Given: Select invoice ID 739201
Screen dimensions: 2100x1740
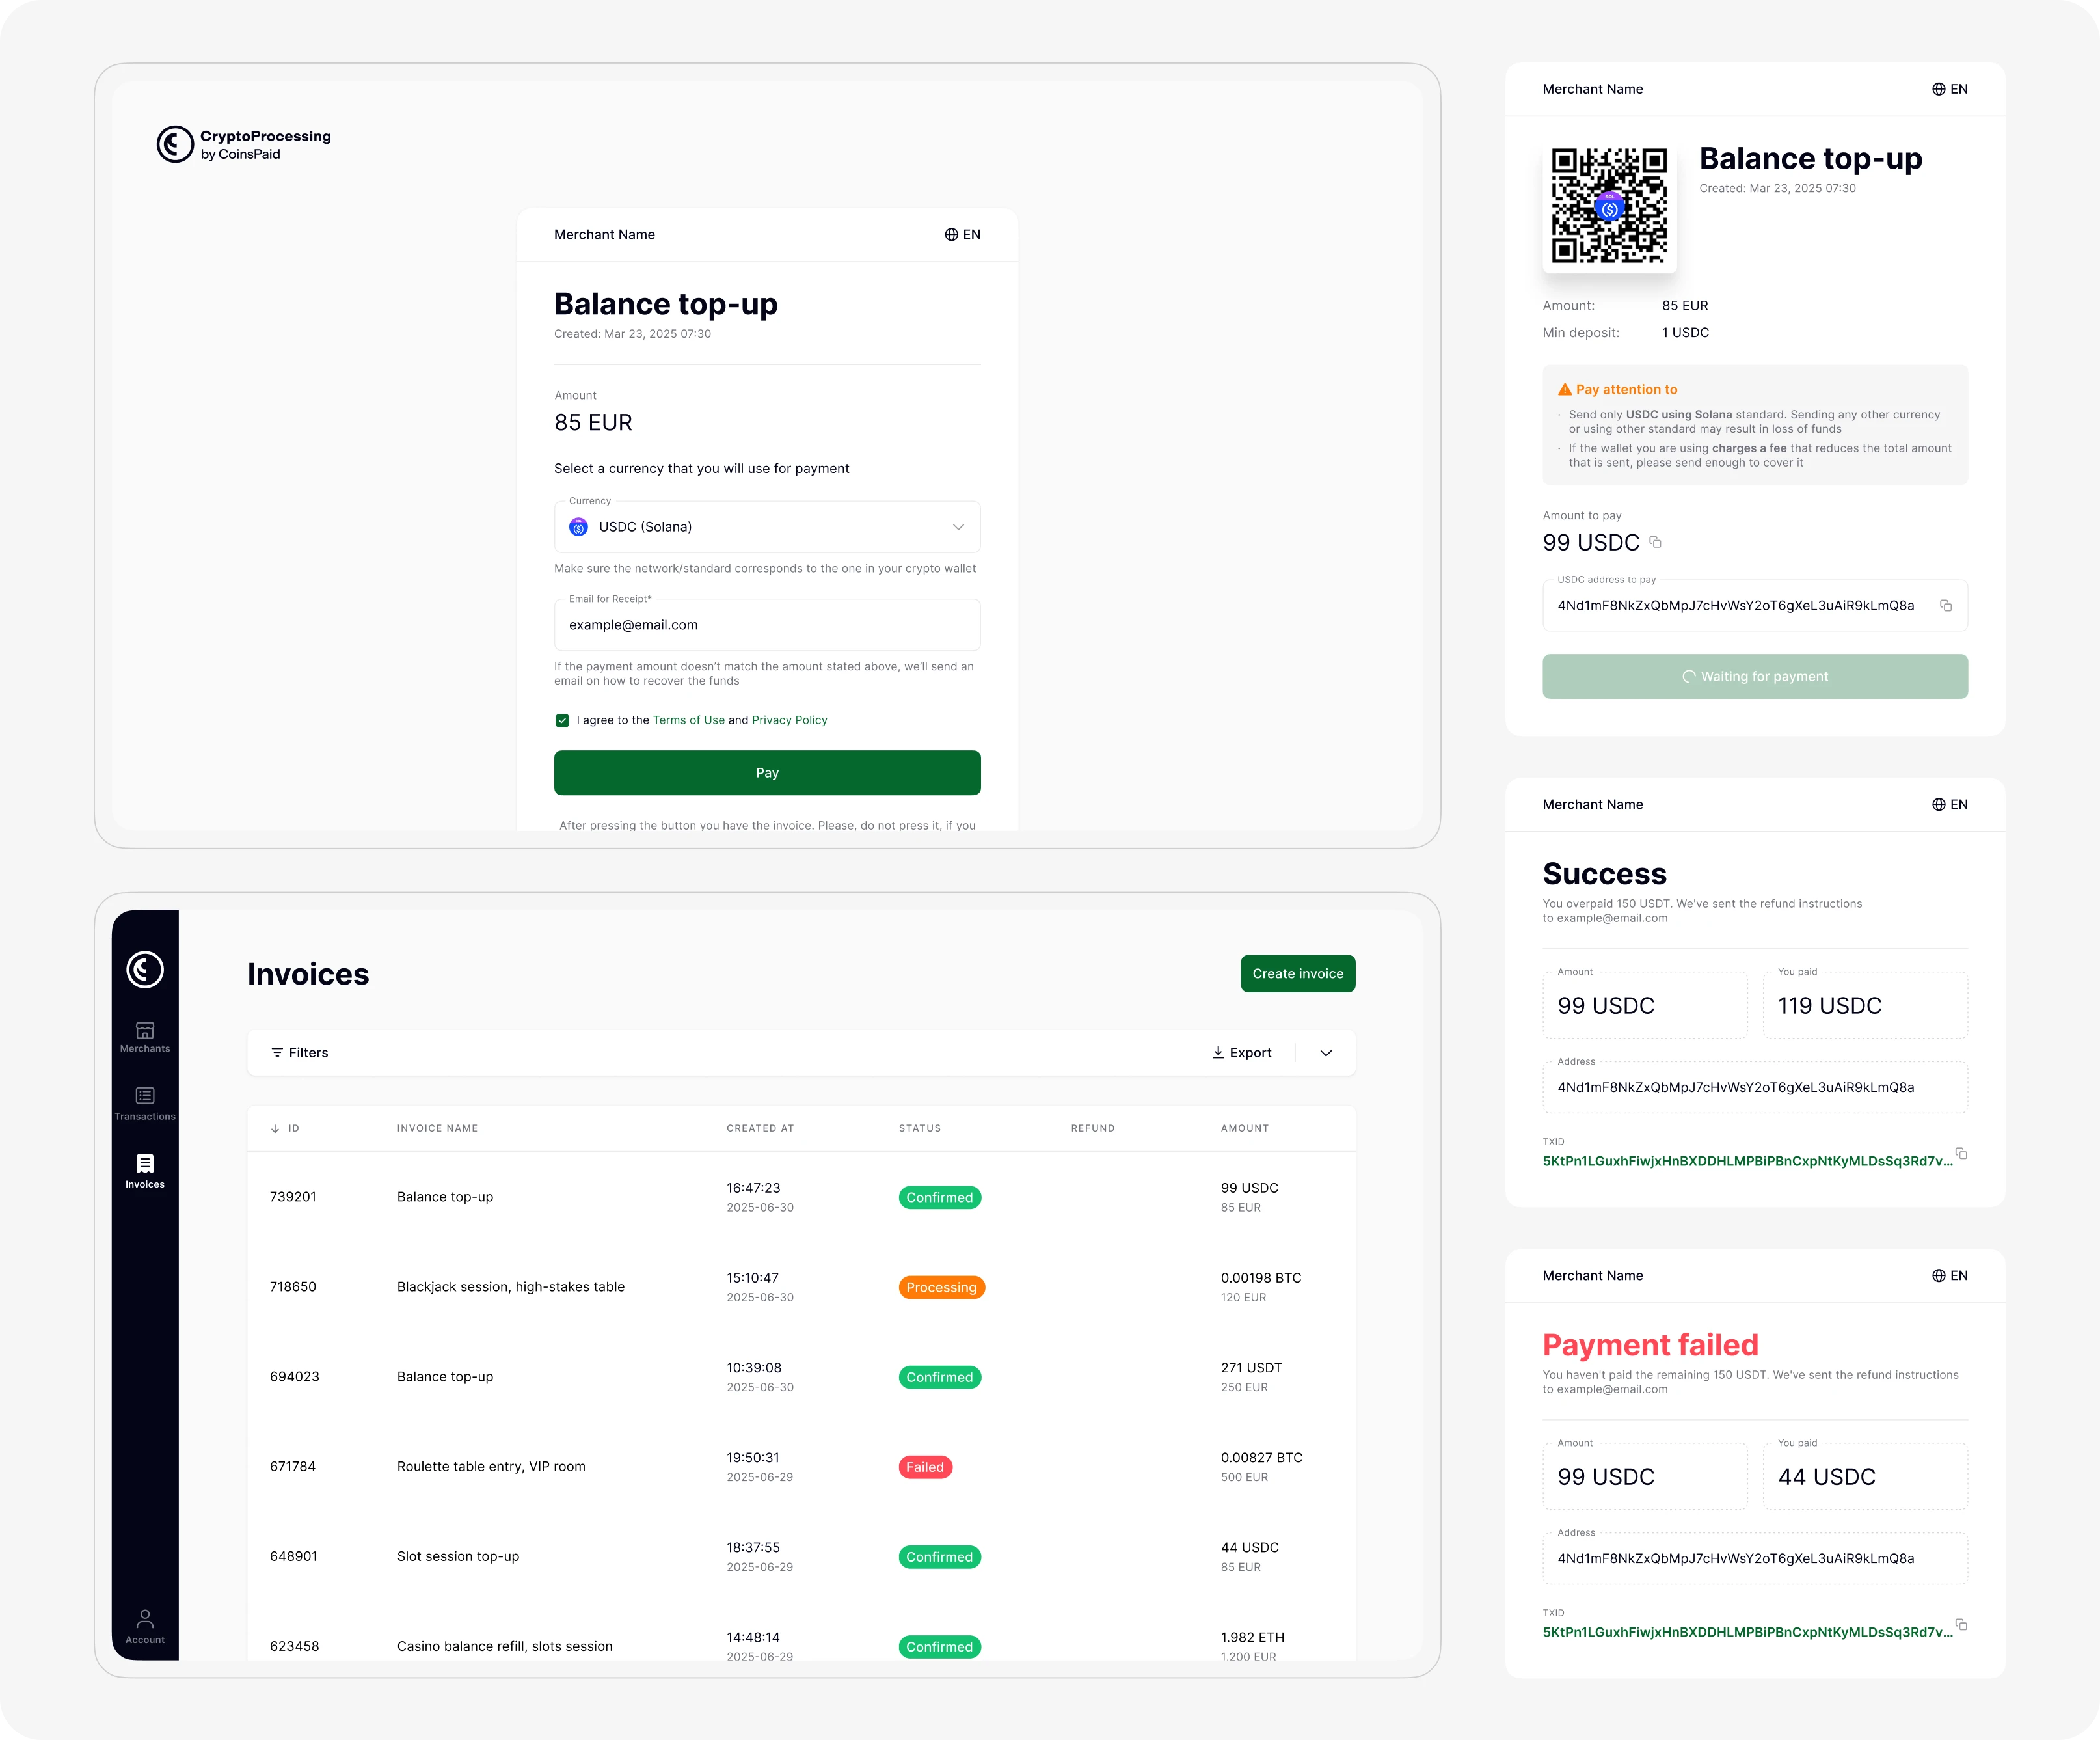Looking at the screenshot, I should [x=293, y=1197].
